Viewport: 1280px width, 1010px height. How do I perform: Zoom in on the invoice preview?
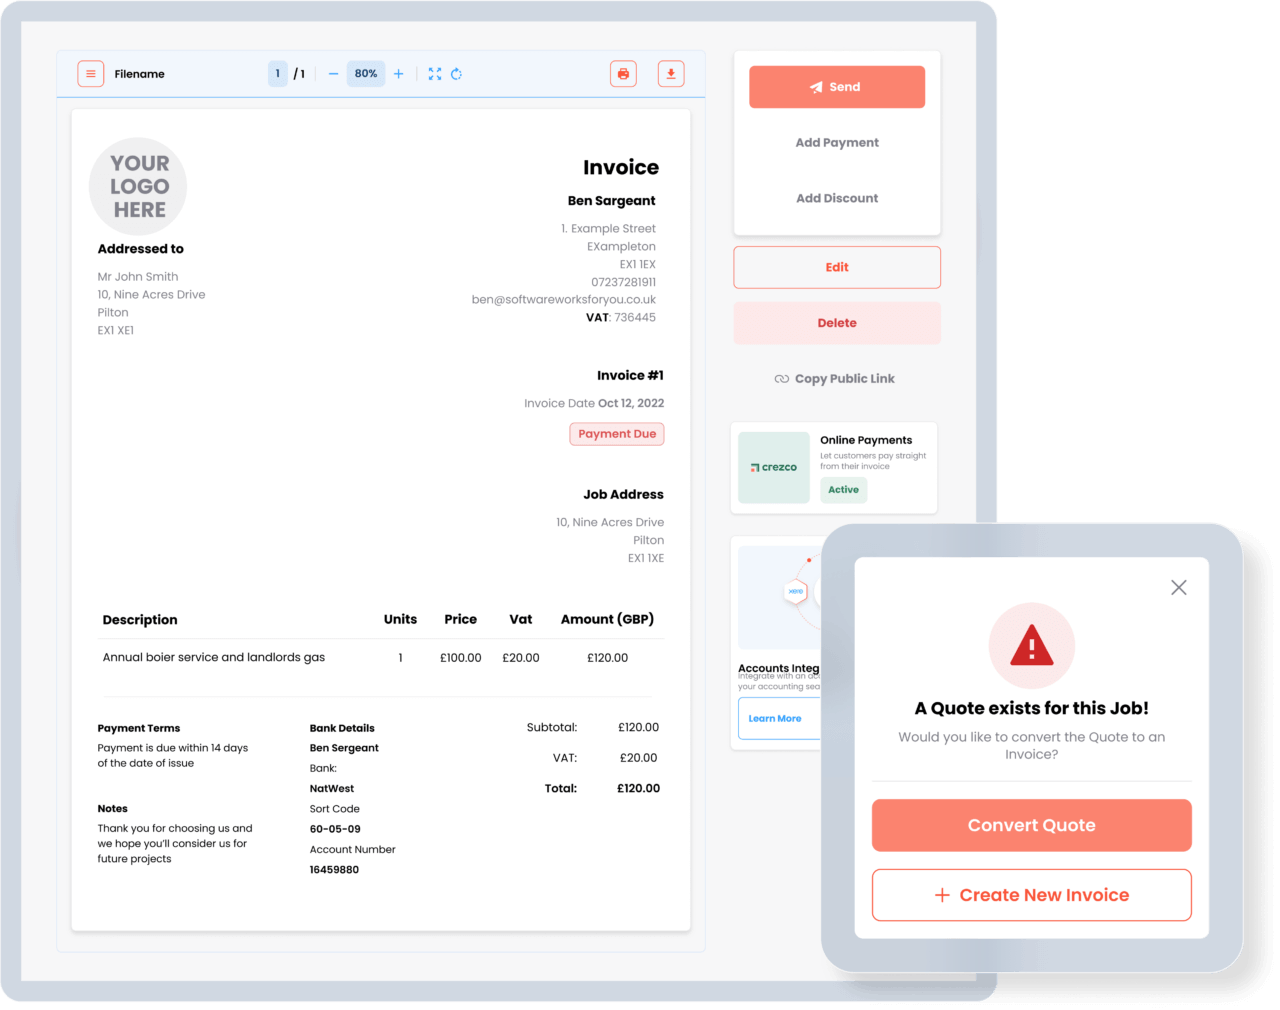398,73
